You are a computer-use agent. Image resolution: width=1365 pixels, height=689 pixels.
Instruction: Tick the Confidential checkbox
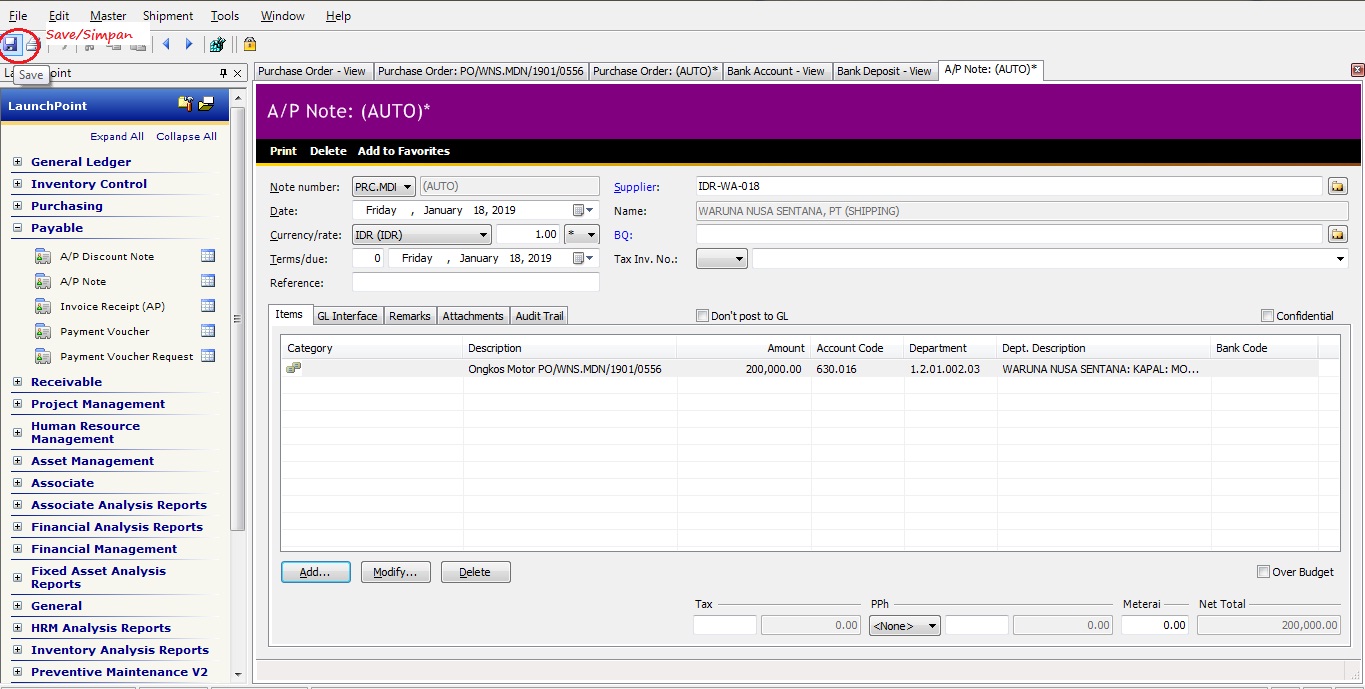click(1268, 316)
